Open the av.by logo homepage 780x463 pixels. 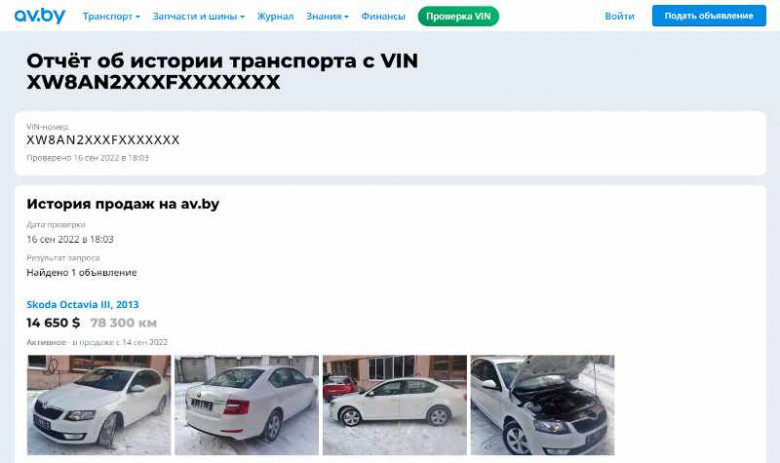(x=40, y=16)
